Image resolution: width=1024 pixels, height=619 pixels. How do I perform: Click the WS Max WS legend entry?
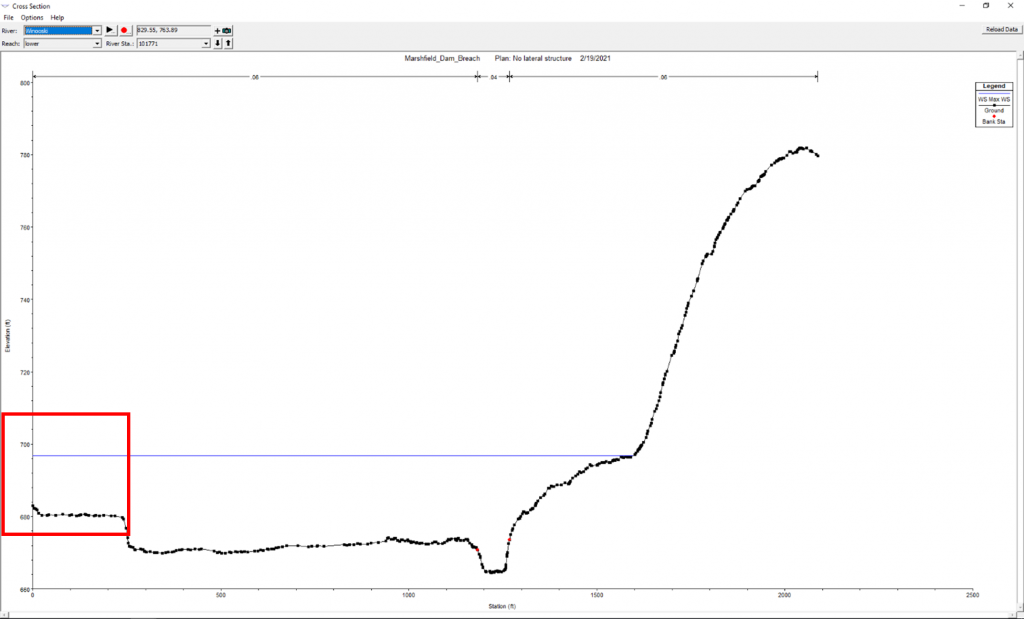[x=993, y=99]
